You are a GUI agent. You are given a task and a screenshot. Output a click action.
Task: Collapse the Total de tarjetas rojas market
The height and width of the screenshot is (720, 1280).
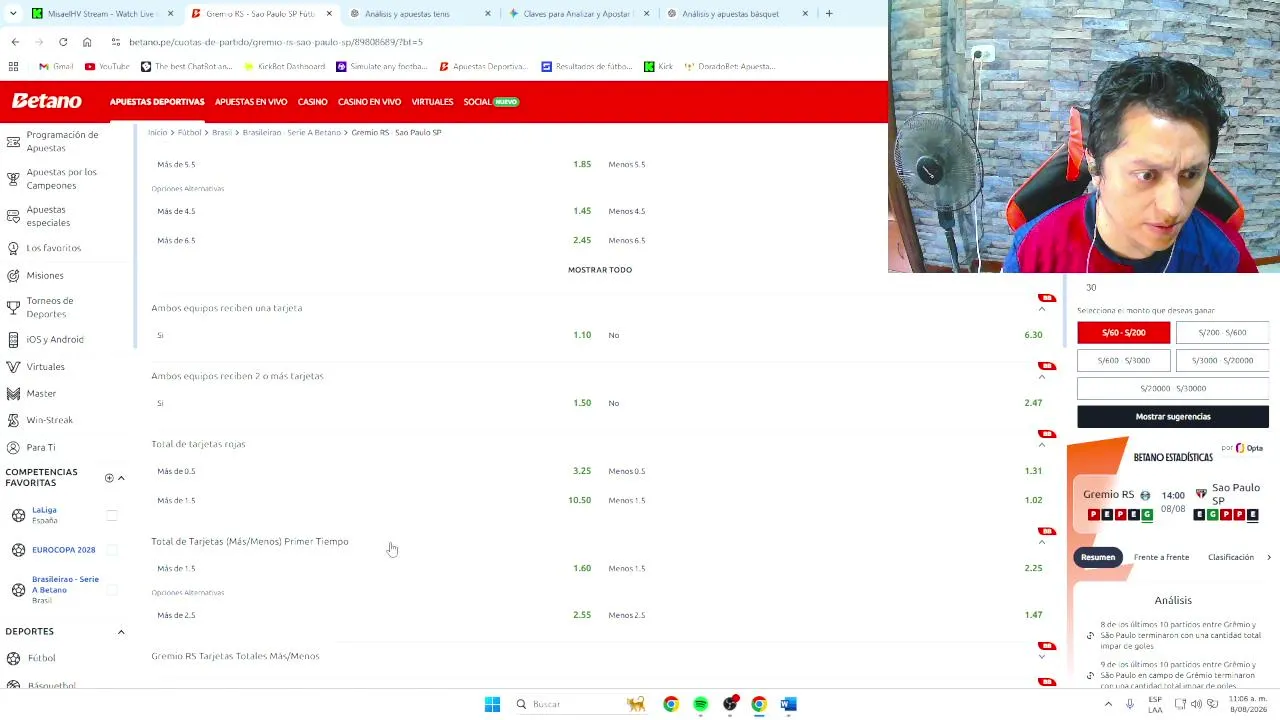click(1042, 445)
